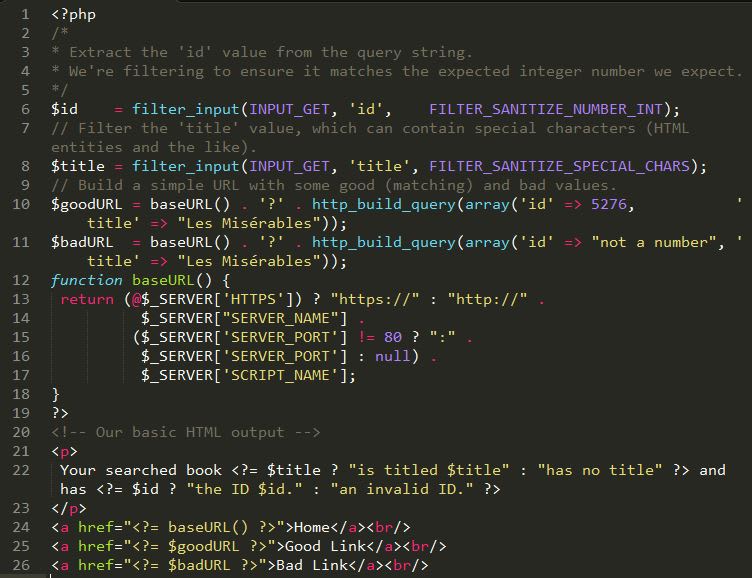Click line number 1 in the gutter
Viewport: 752px width, 578px height.
pos(25,14)
